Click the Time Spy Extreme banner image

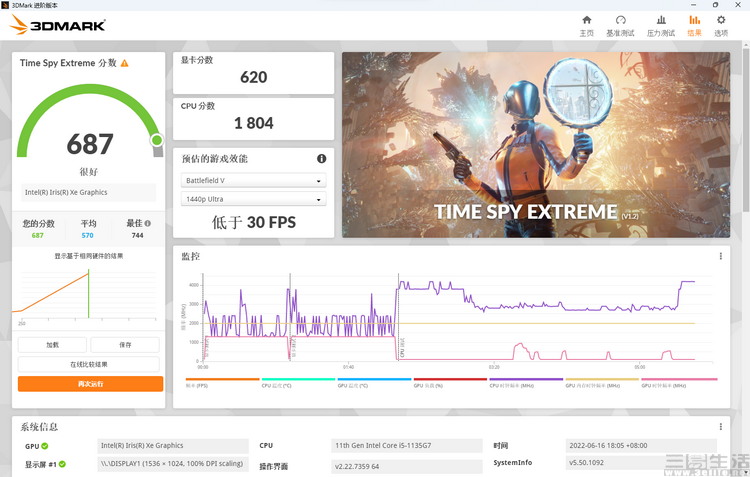[x=536, y=145]
